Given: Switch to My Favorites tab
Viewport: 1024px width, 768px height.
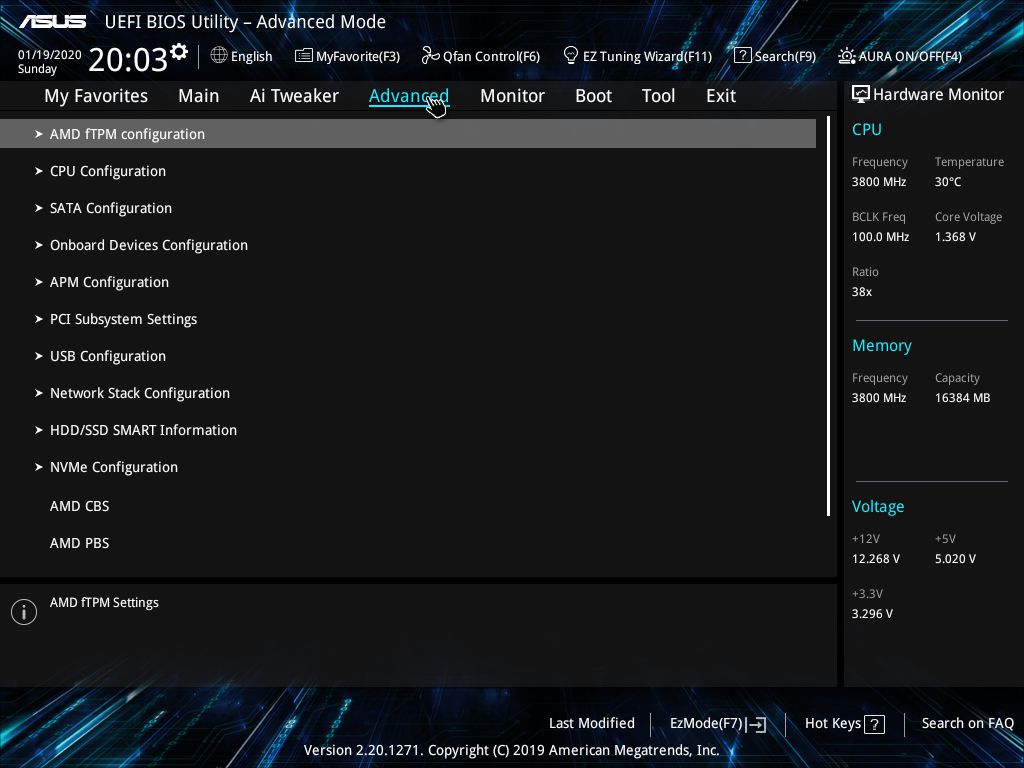Looking at the screenshot, I should pos(96,96).
